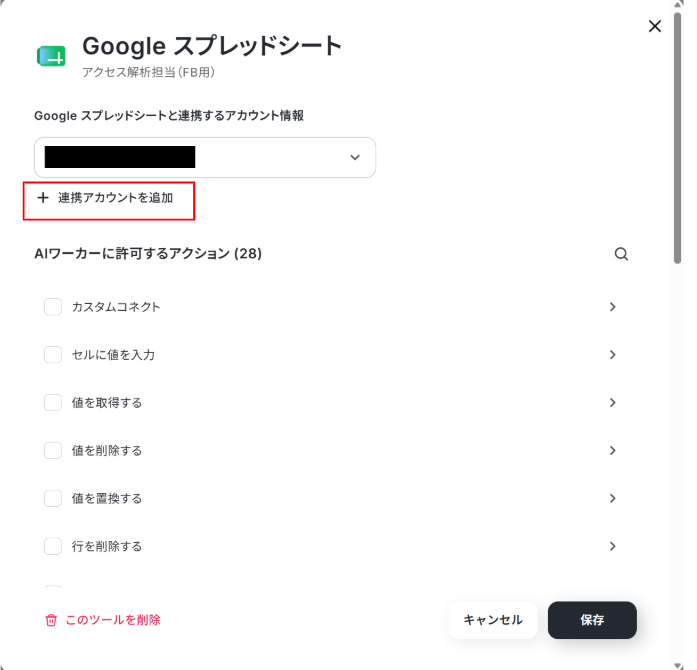The height and width of the screenshot is (670, 697).
Task: Open details arrow for セルに値を入力
Action: [x=613, y=355]
